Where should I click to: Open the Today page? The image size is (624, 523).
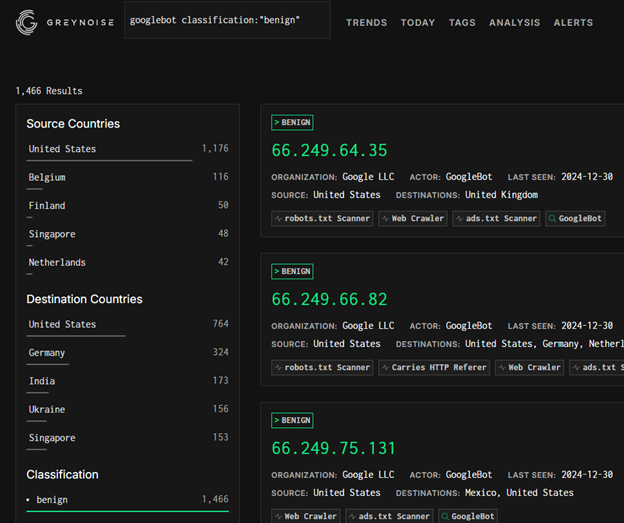click(417, 23)
